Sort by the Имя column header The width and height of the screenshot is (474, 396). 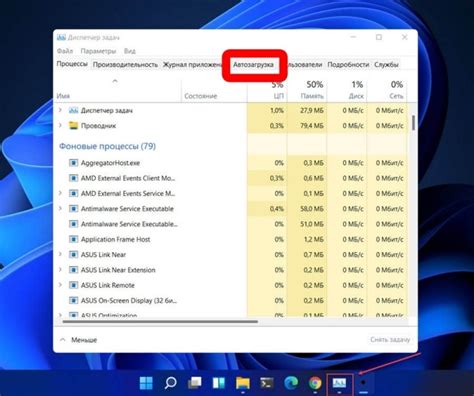[x=63, y=96]
